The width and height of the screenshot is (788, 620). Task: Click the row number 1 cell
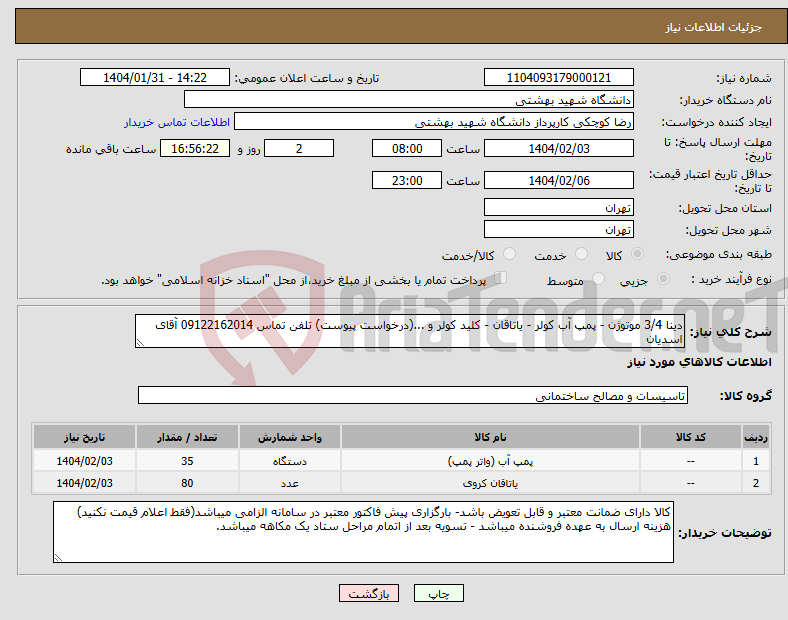[756, 461]
